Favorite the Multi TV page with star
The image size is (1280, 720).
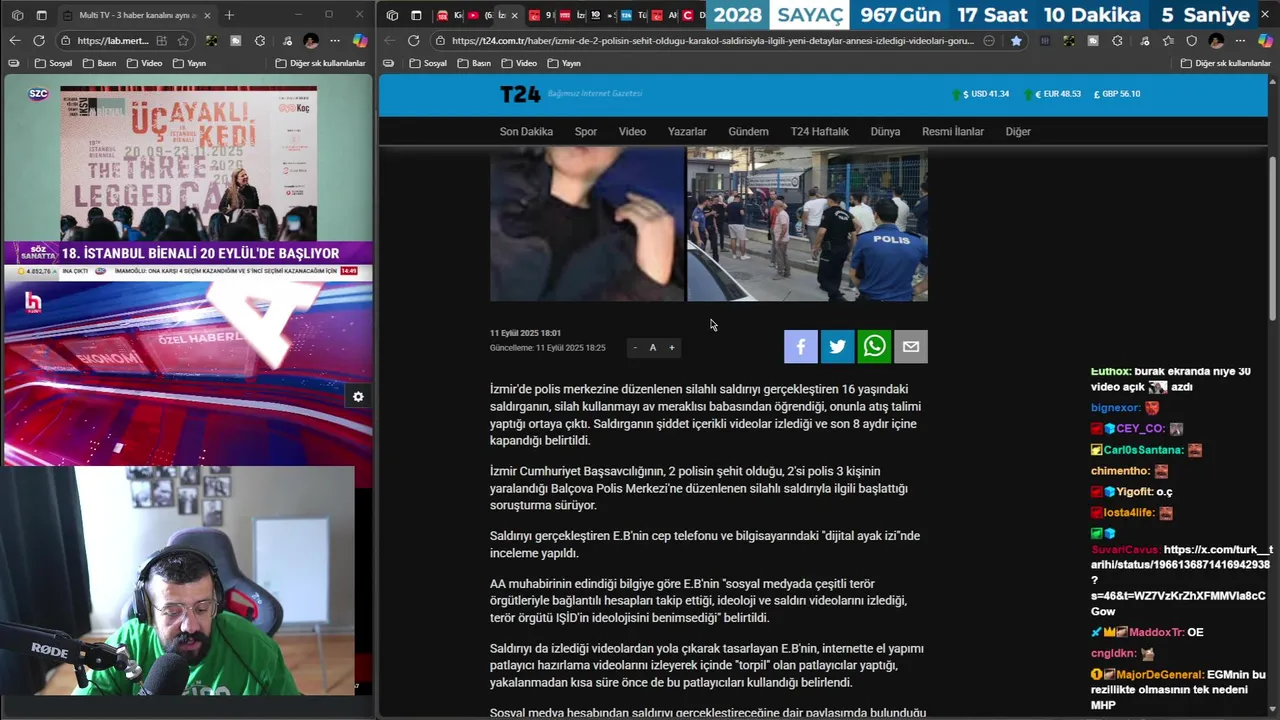pyautogui.click(x=183, y=40)
